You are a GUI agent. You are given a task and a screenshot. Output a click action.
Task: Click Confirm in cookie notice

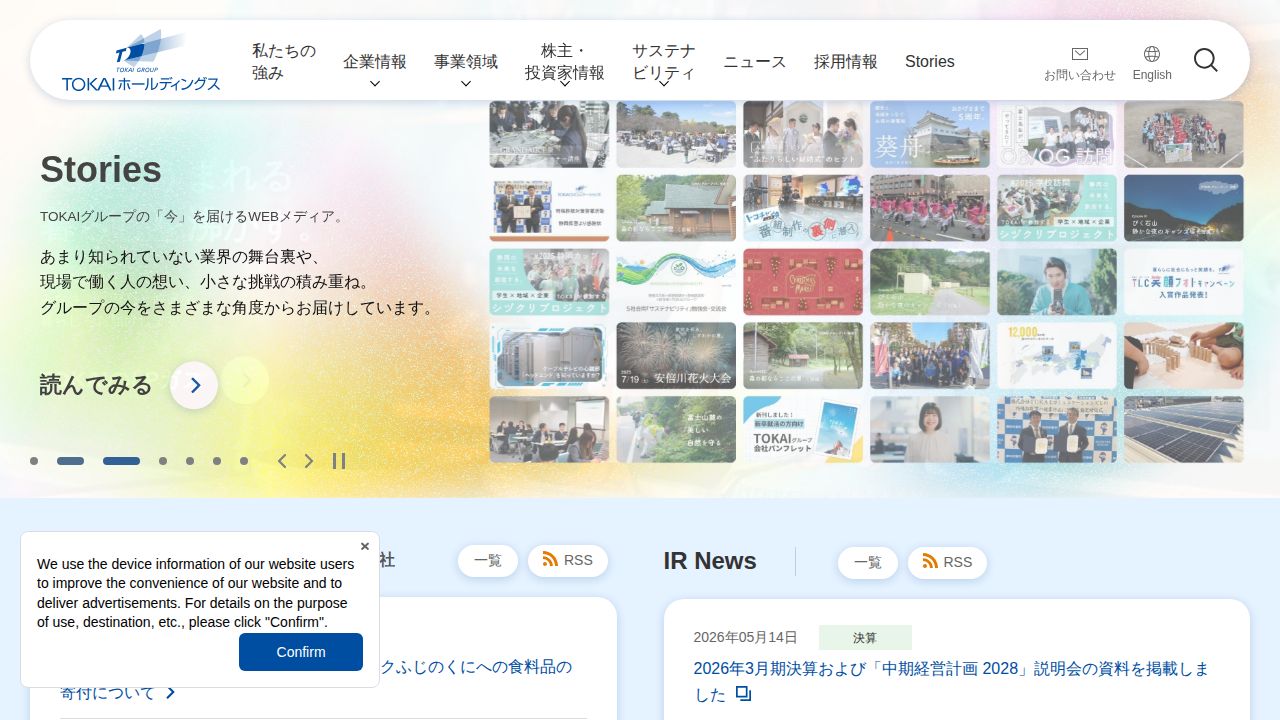click(301, 652)
